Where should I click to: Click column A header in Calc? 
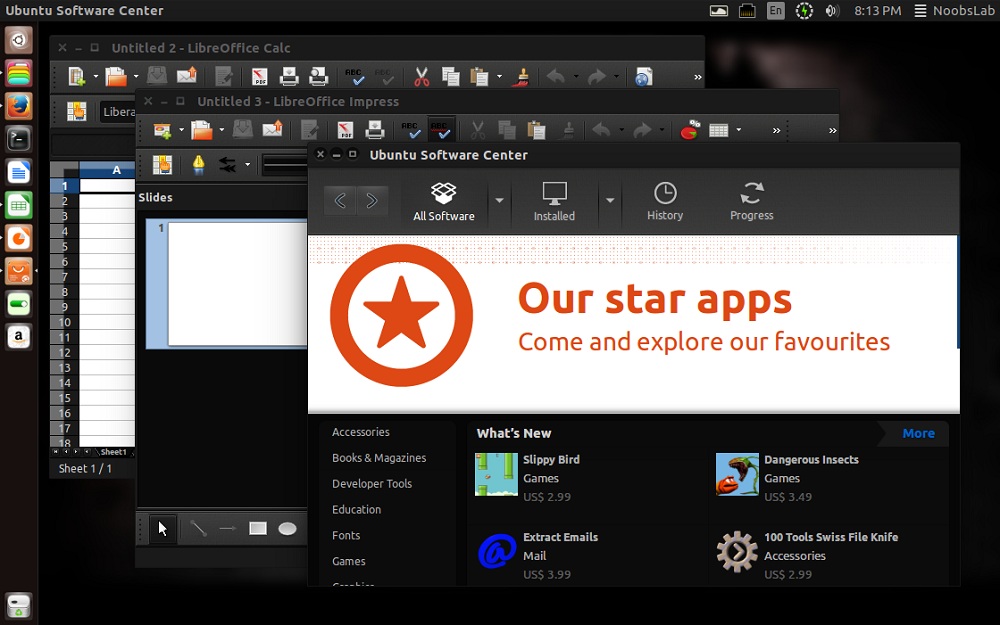(107, 170)
